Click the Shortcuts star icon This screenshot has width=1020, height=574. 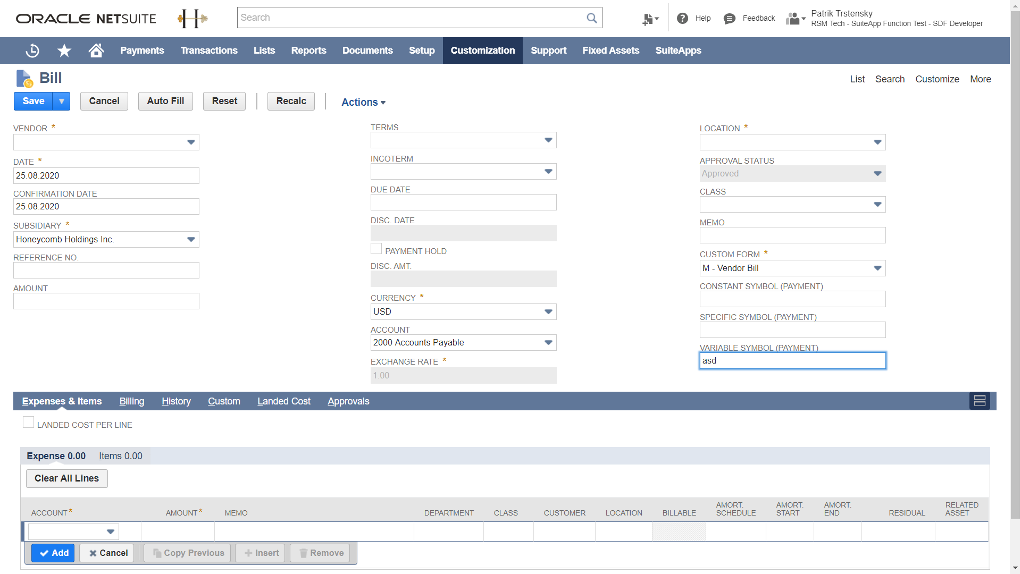[x=64, y=51]
